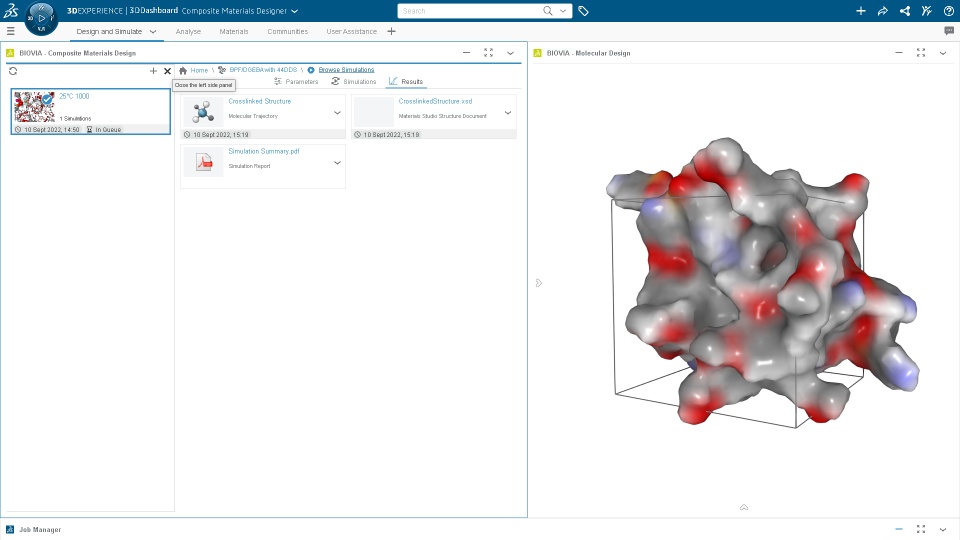Viewport: 960px width, 540px height.
Task: Click the share arrow icon in top bar
Action: (x=883, y=10)
